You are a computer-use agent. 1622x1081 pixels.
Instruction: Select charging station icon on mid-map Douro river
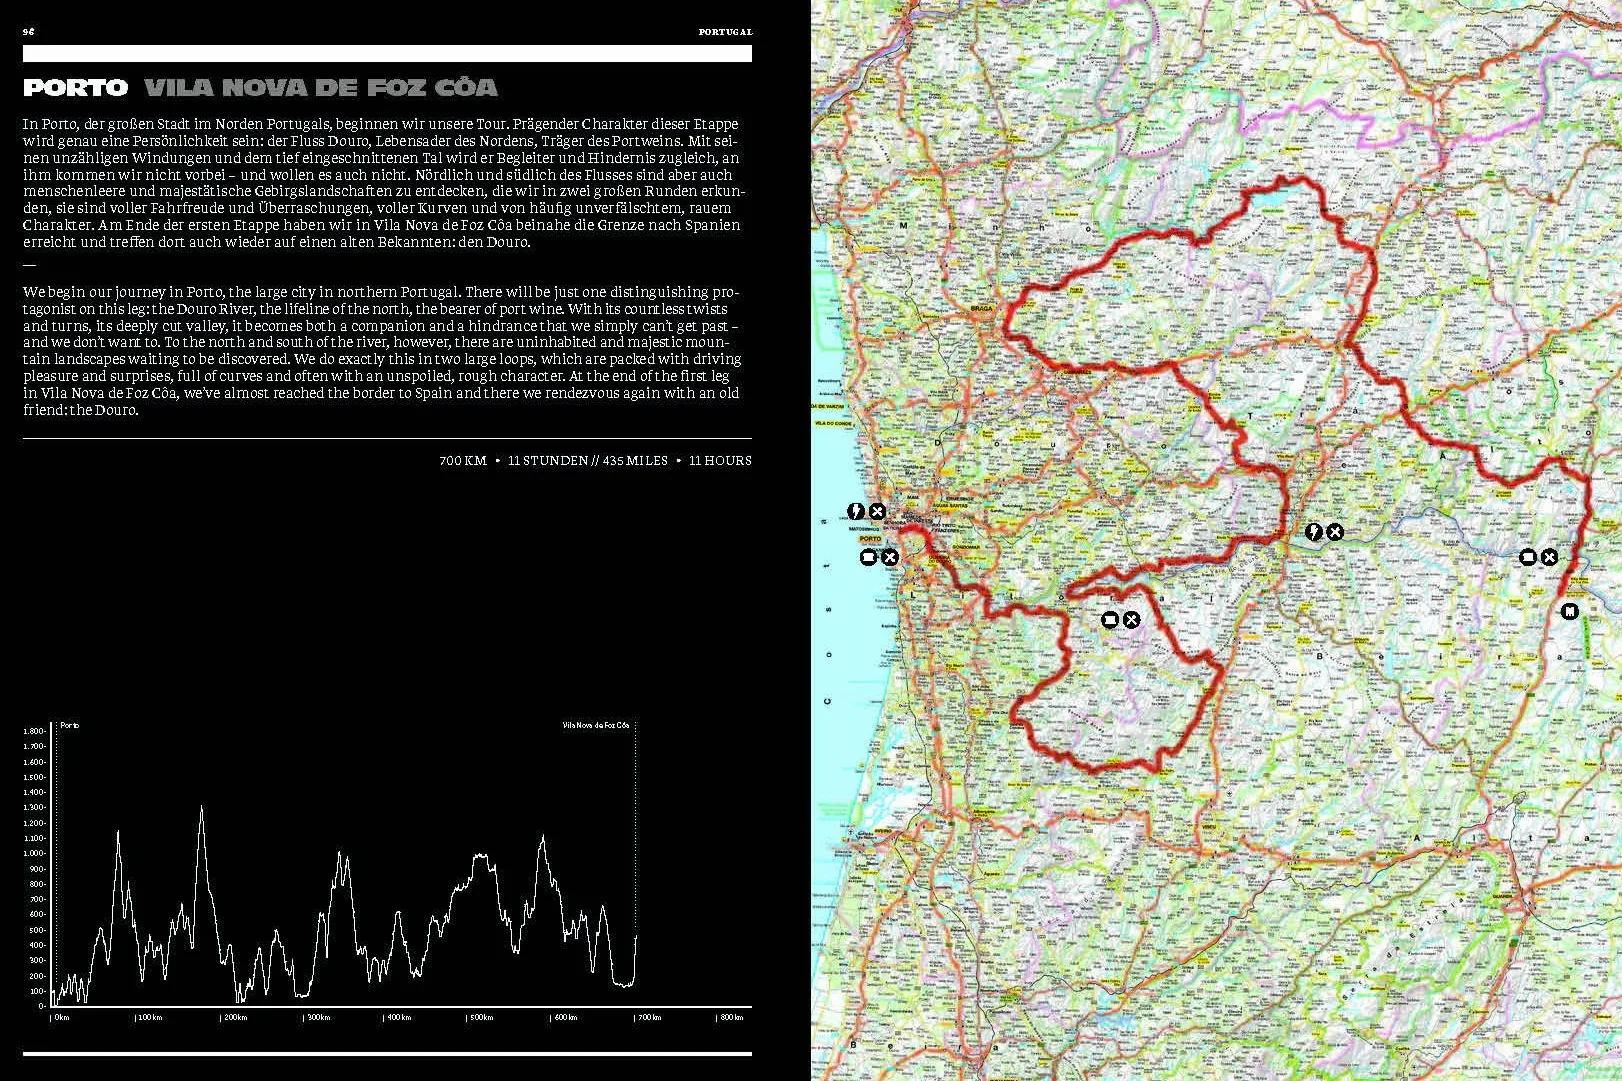point(1314,532)
